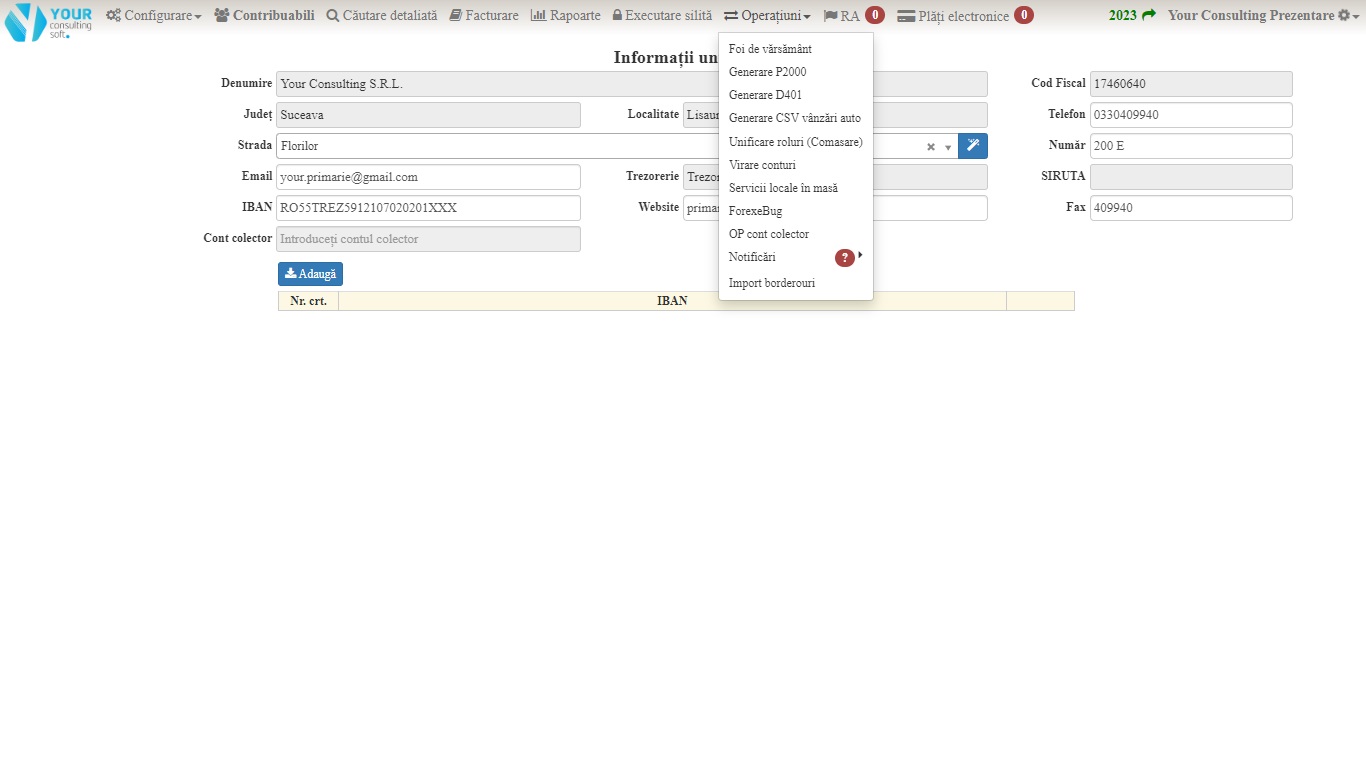Choose Generare D401 menu entry
Screen dimensions: 1366x768
[x=765, y=95]
